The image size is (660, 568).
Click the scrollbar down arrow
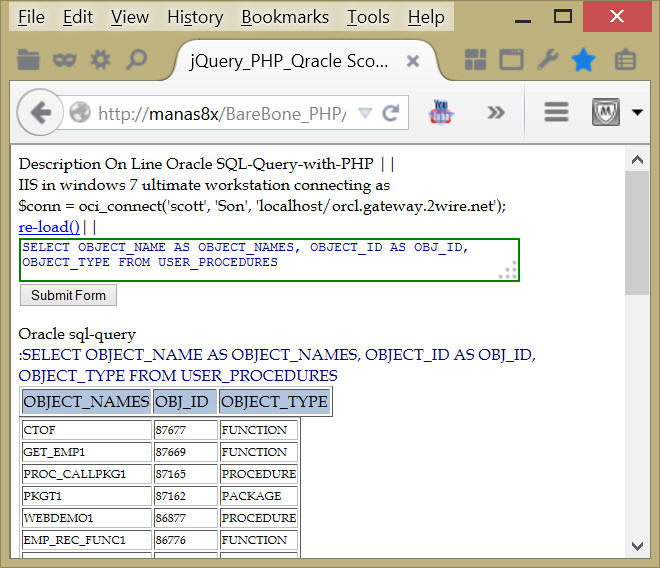[x=637, y=546]
